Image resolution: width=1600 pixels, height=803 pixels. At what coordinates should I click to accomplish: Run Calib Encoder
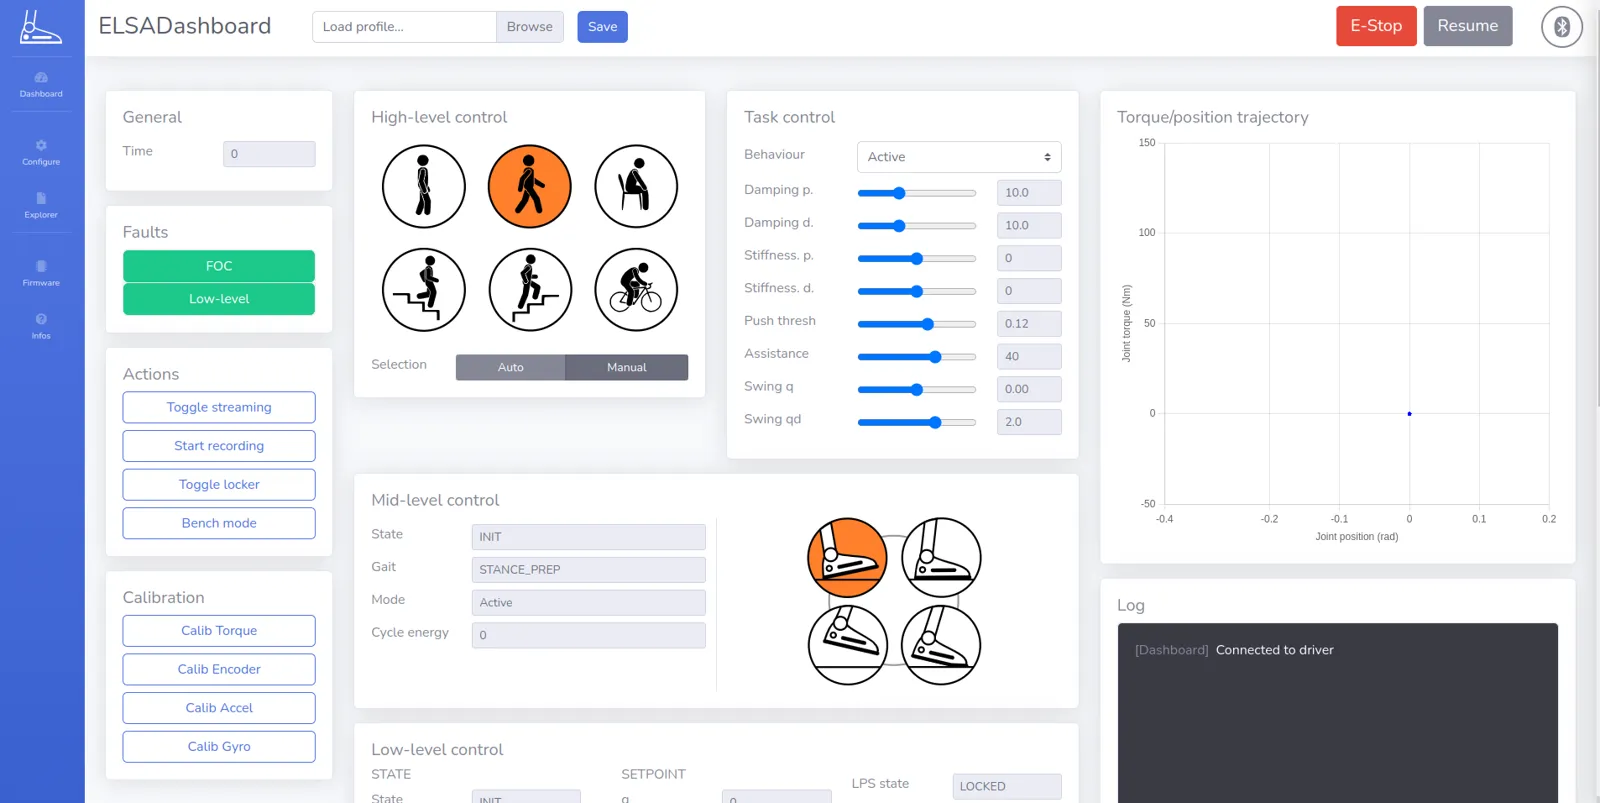click(219, 670)
